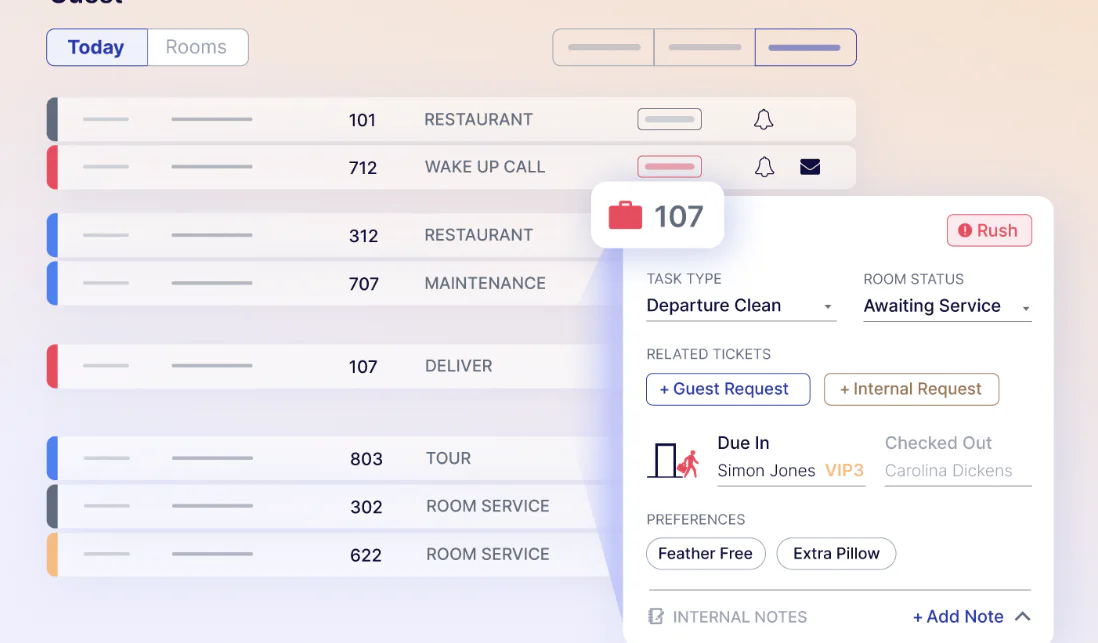Screen dimensions: 1098x643
Task: Select the first placeholder filter segment
Action: point(603,48)
